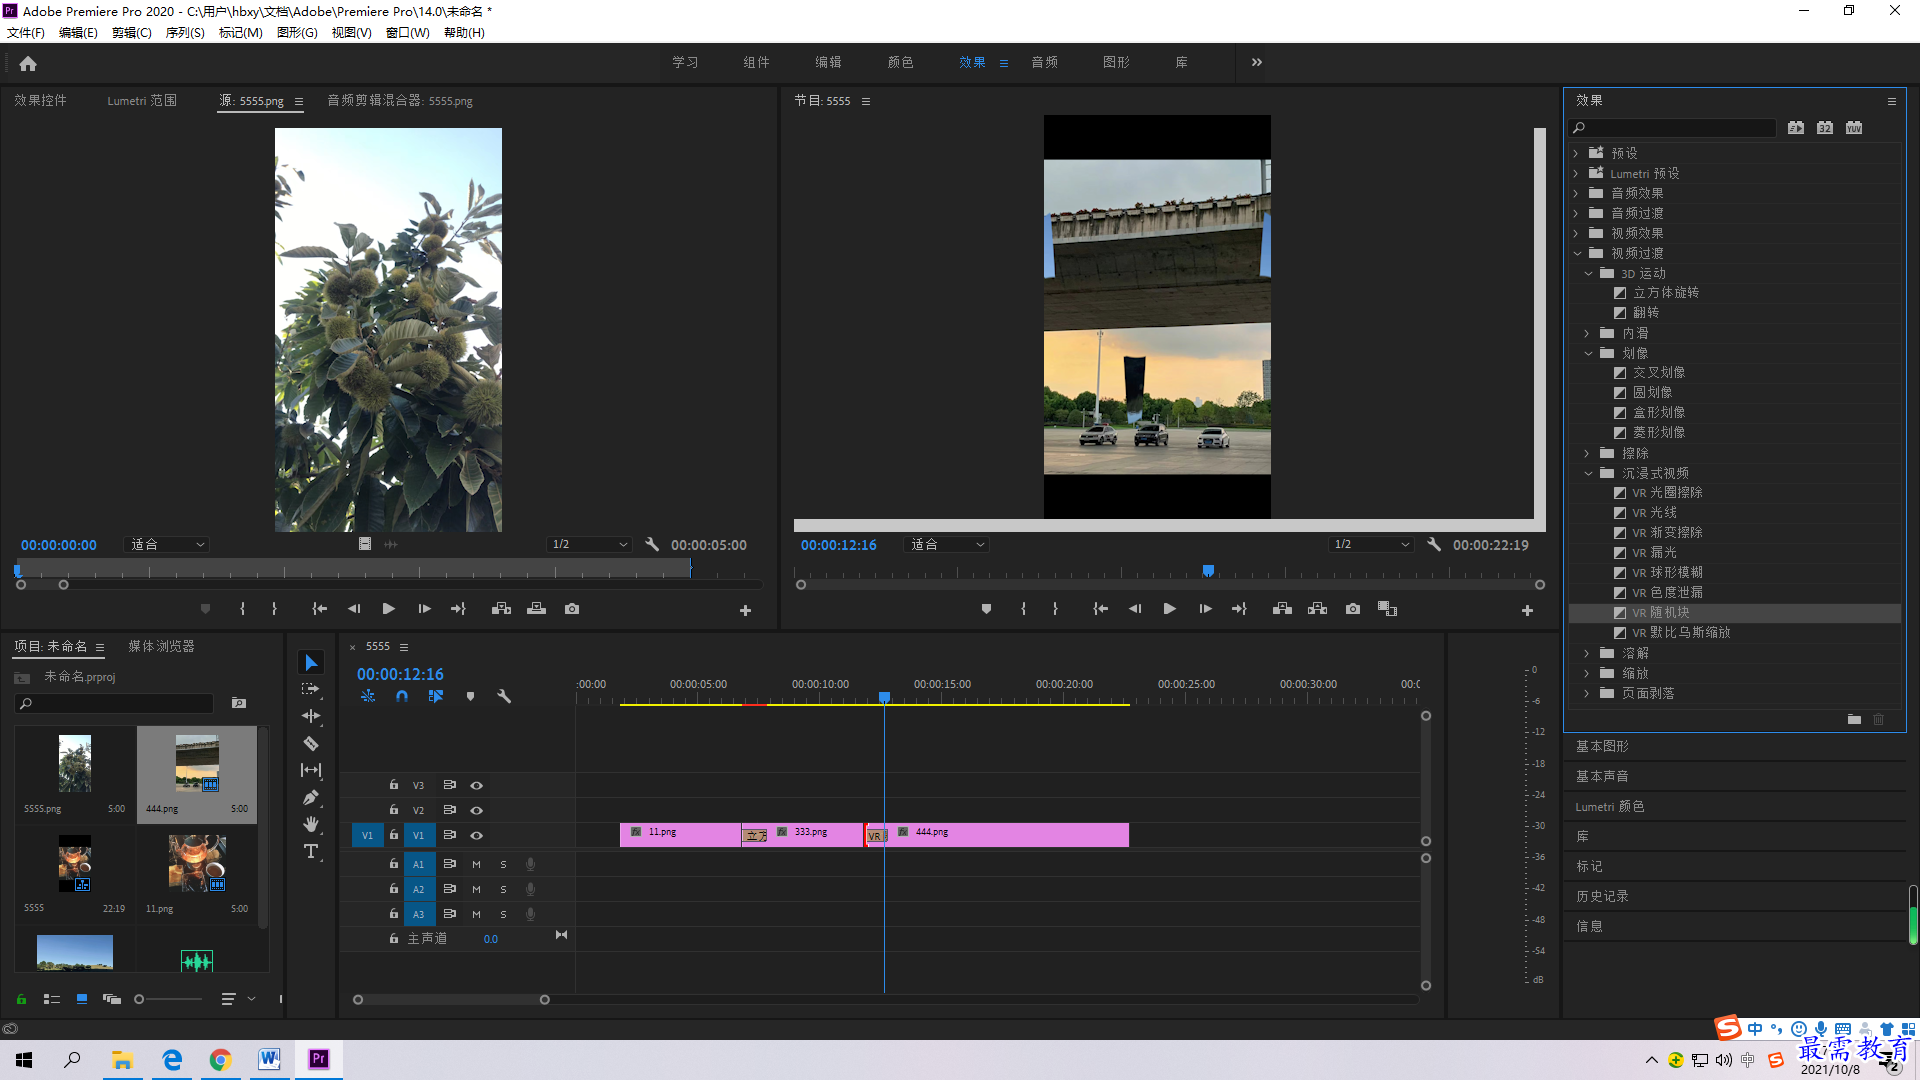Expand the 视频效果 folder
This screenshot has height=1080, width=1920.
(x=1576, y=233)
